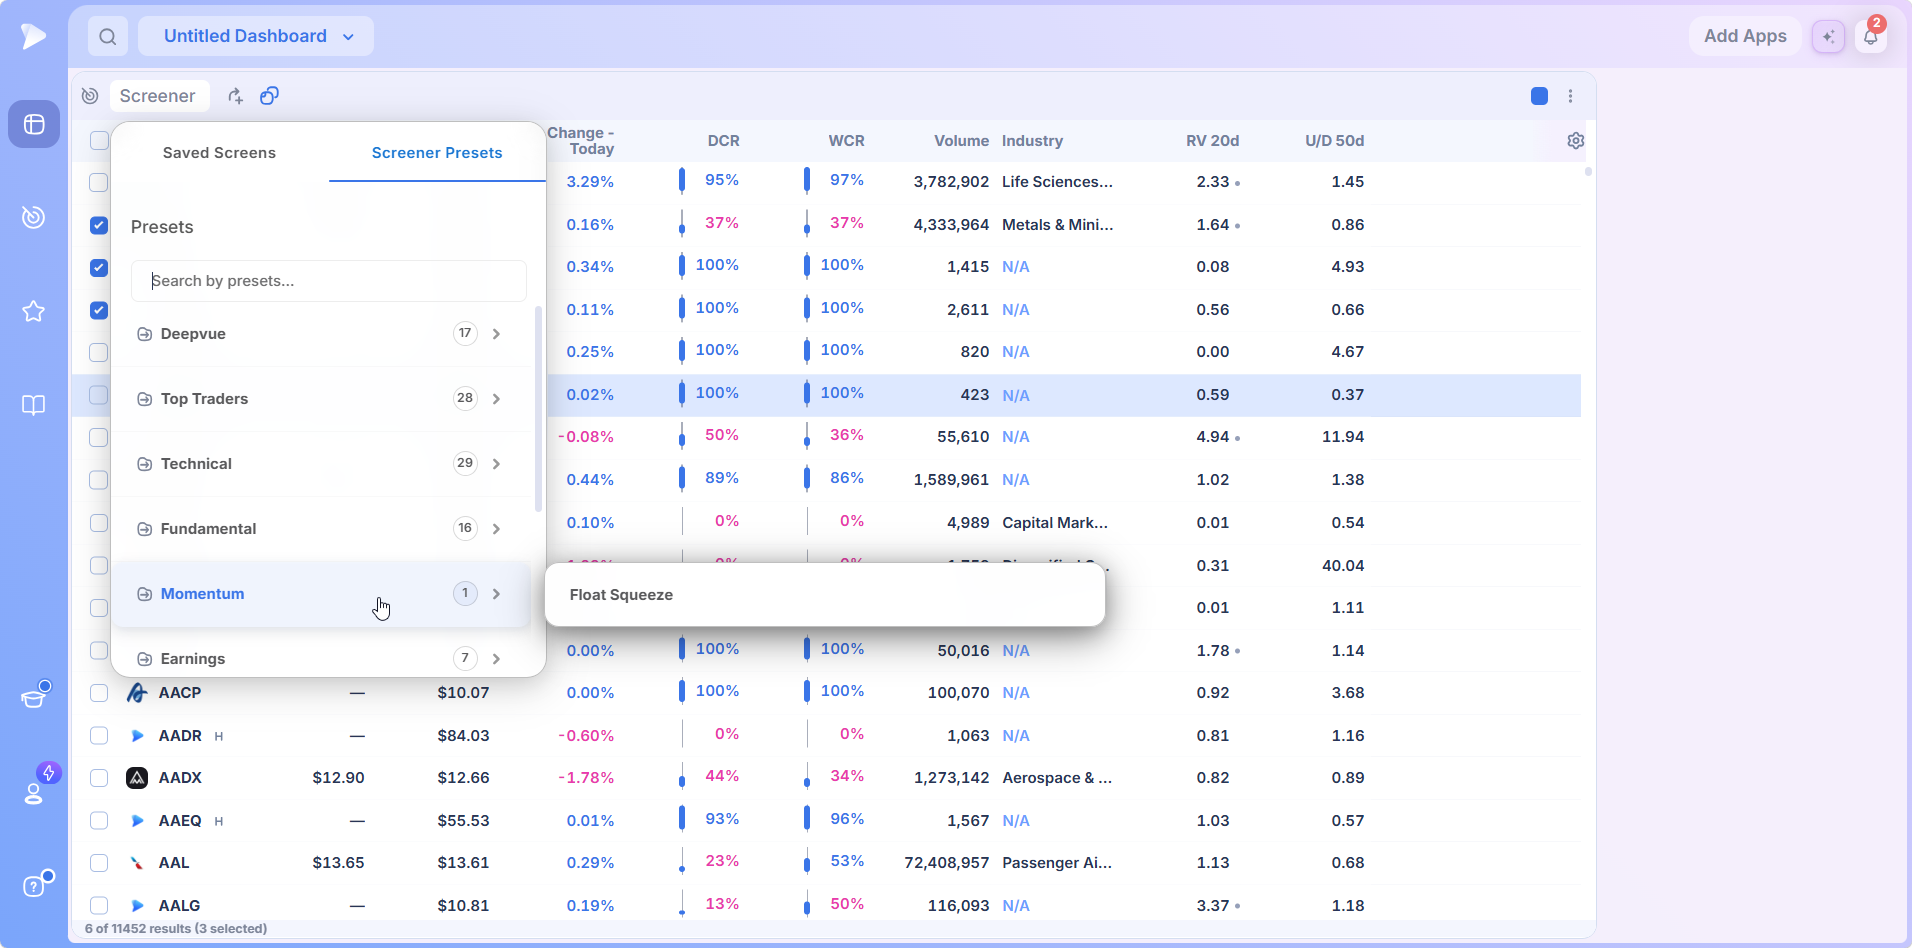Check the AAL row checkbox
Viewport: 1912px width, 948px height.
pyautogui.click(x=98, y=863)
